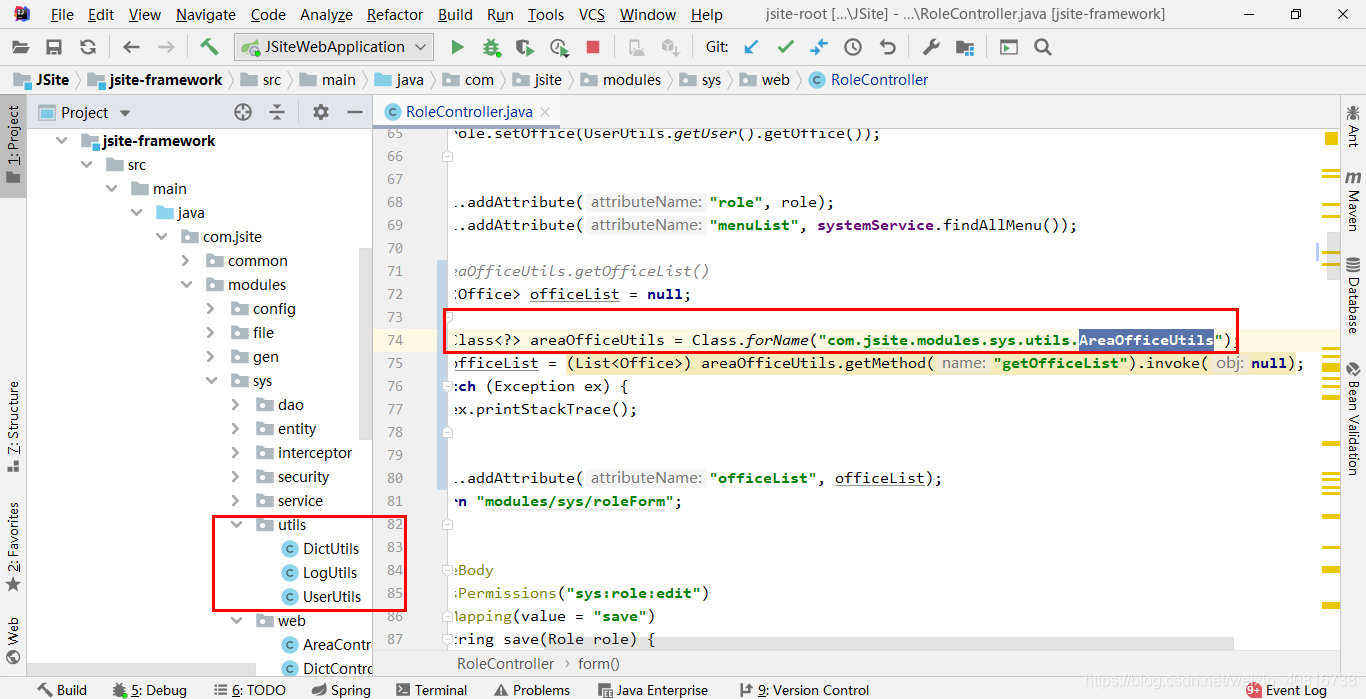Open the 9: Version Control tool window
The width and height of the screenshot is (1366, 699).
pos(804,690)
